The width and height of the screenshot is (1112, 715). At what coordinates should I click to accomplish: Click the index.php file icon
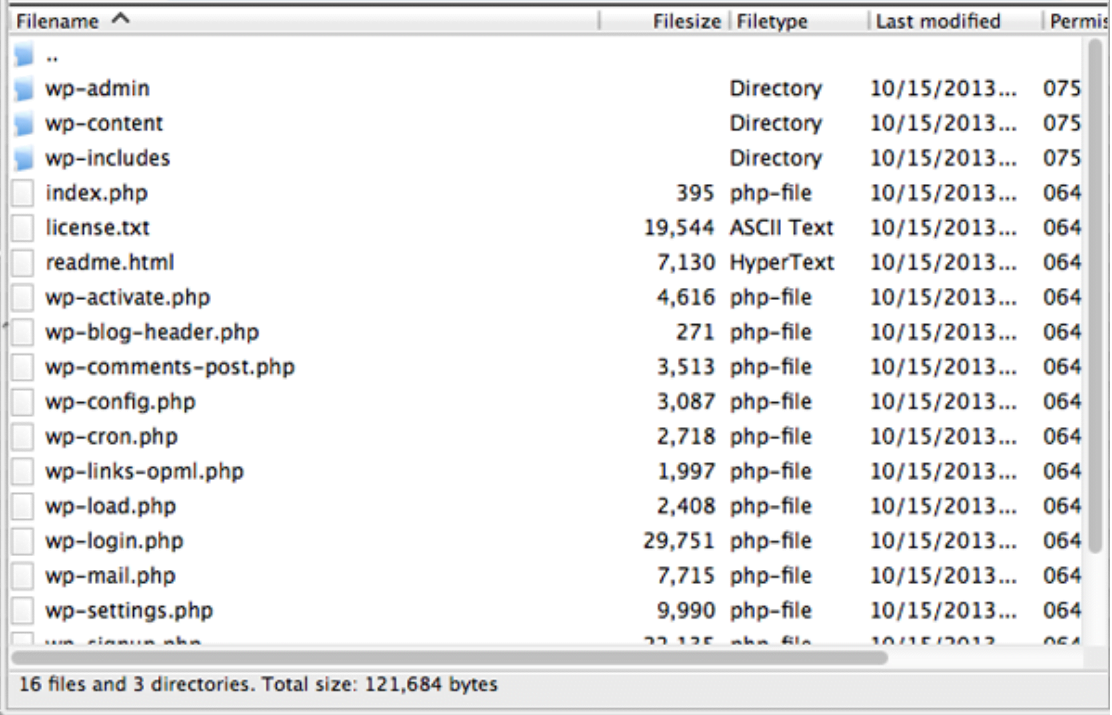click(23, 193)
